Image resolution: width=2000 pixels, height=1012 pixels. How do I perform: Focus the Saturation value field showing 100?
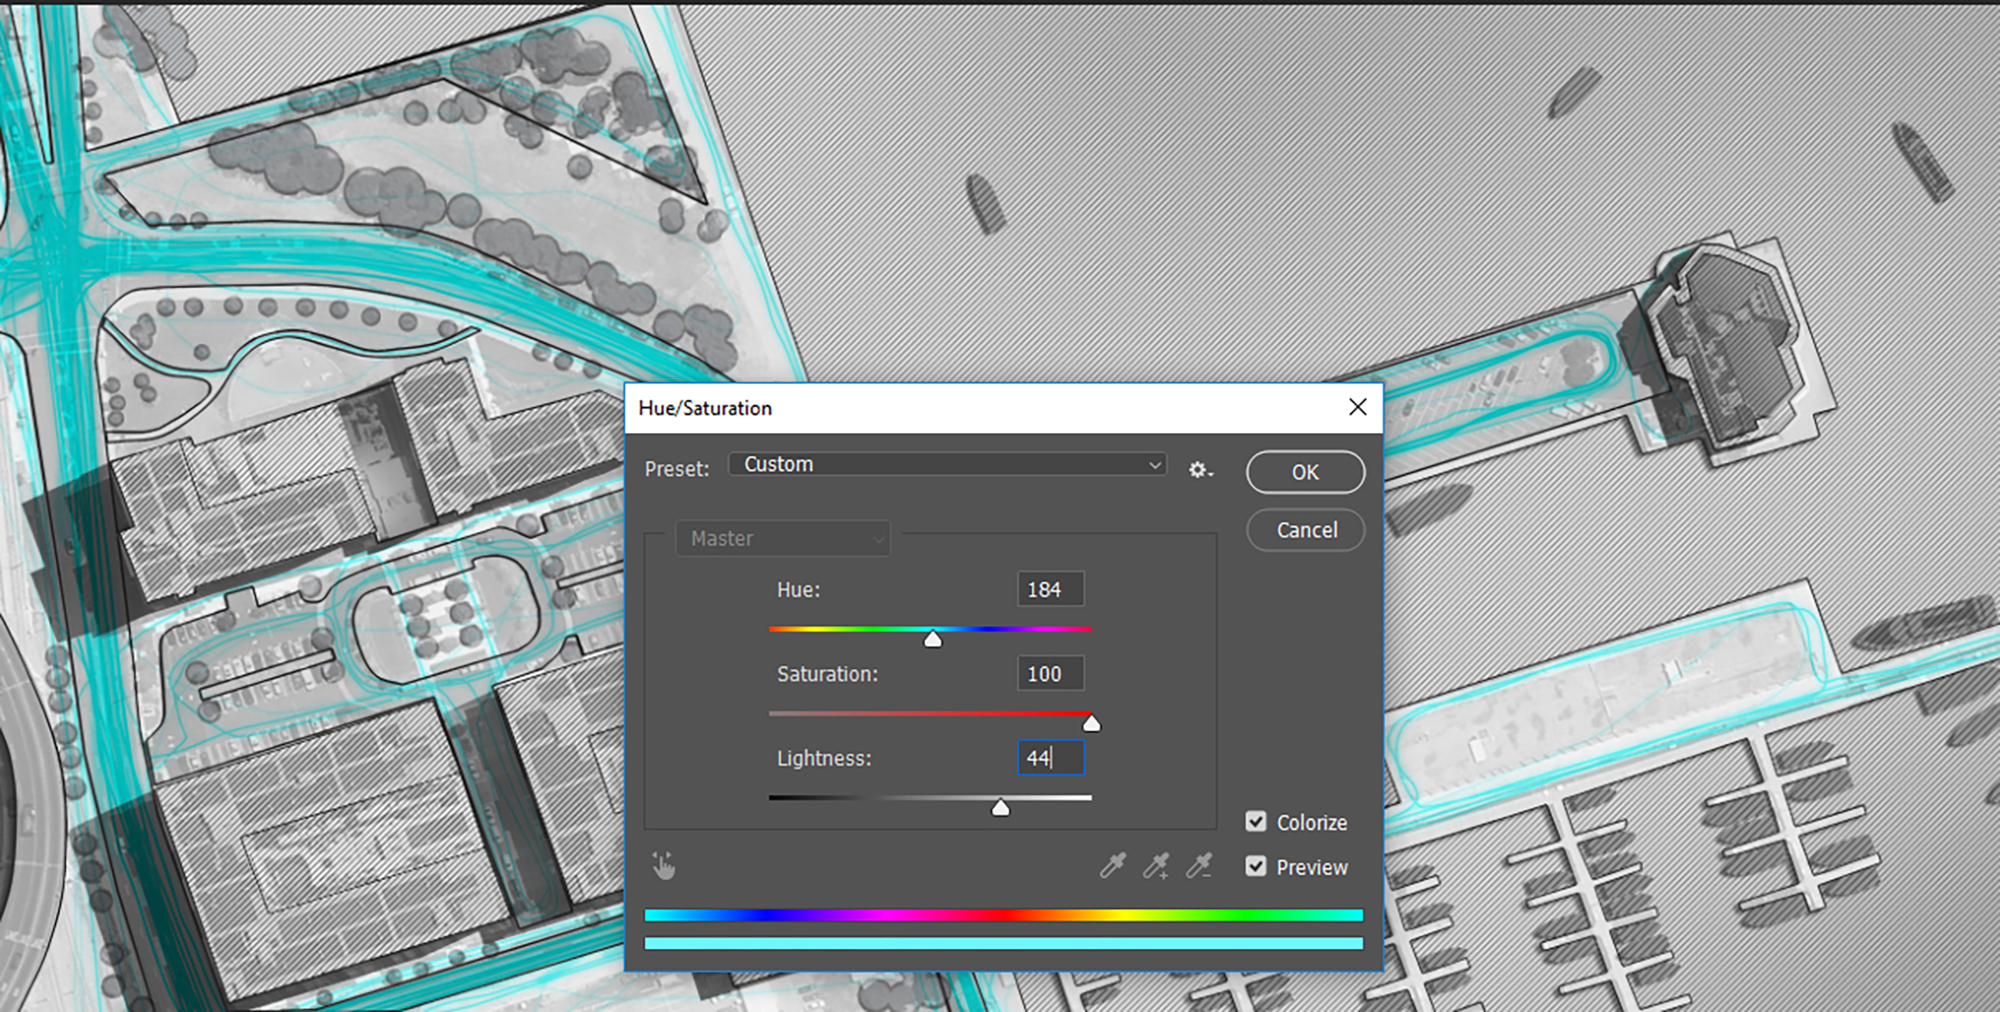click(1050, 674)
